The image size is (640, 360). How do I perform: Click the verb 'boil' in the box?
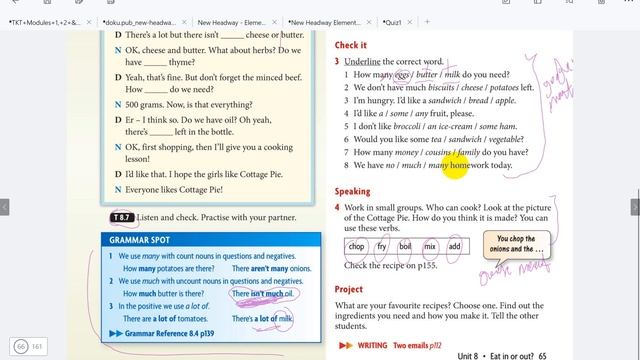[405, 246]
